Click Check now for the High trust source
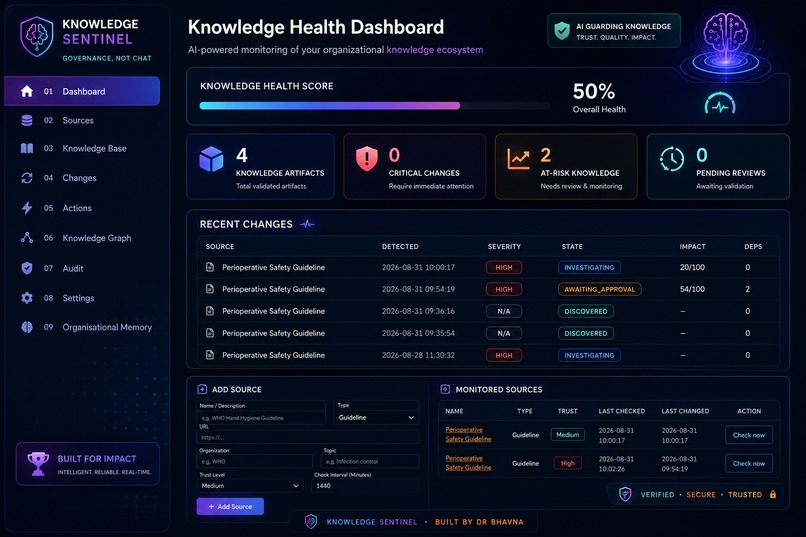This screenshot has height=537, width=806. click(x=748, y=463)
